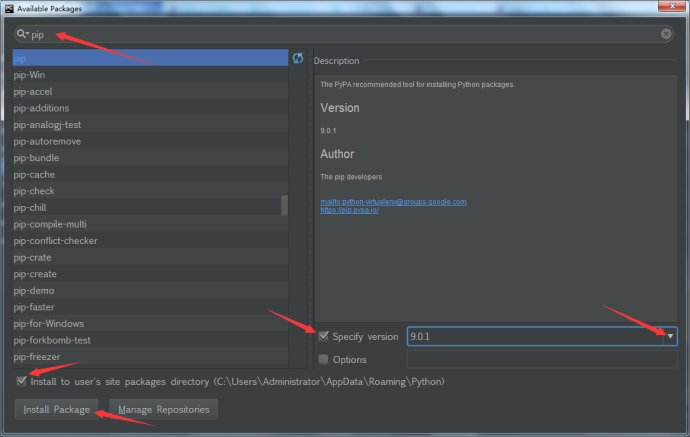Select pip-Win in the package list

pos(150,75)
